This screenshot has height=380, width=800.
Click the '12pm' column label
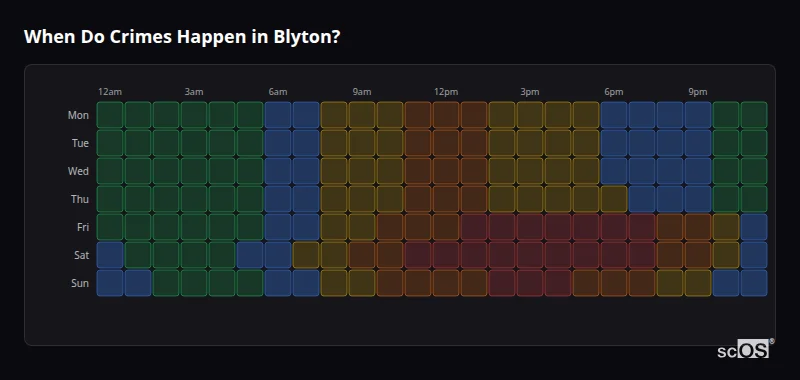click(446, 92)
